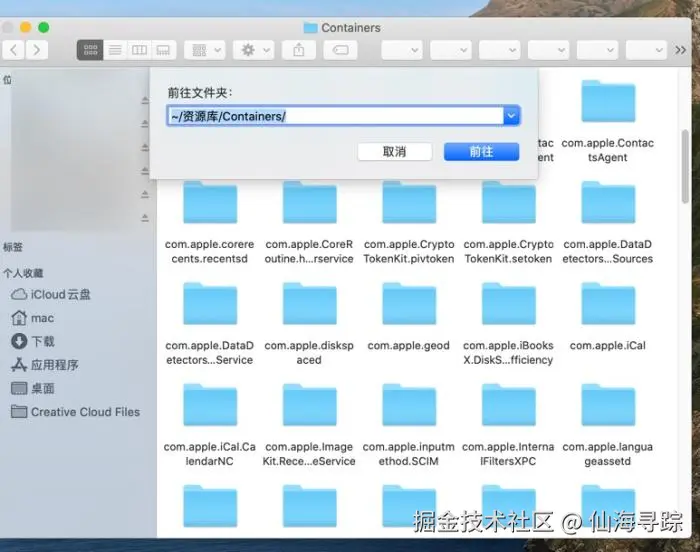Click the 标签 sidebar heading

click(12, 247)
